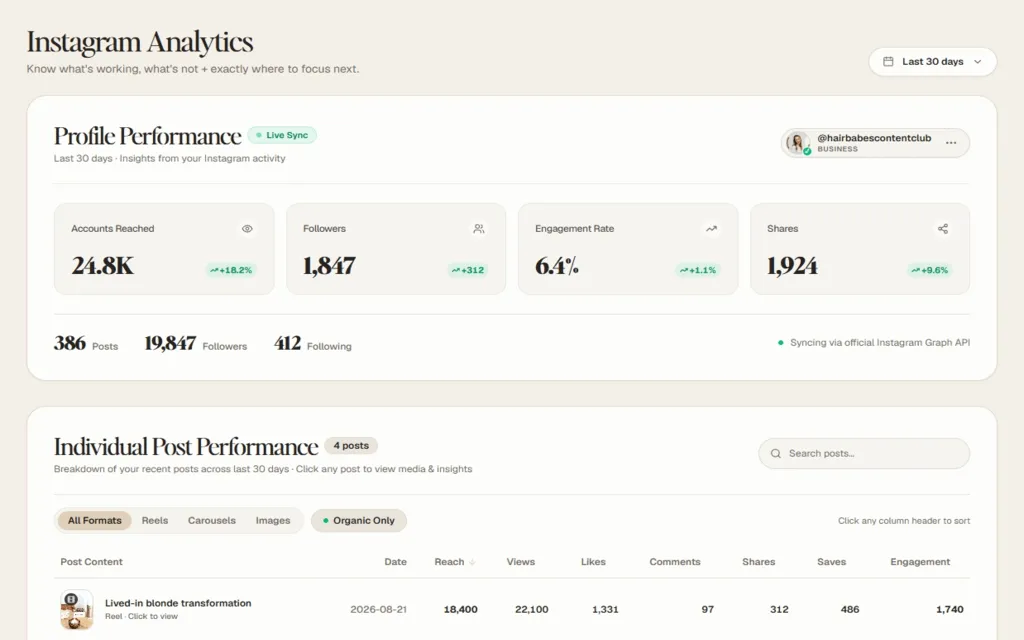Click the 4 posts count badge
The image size is (1024, 640).
[x=351, y=445]
